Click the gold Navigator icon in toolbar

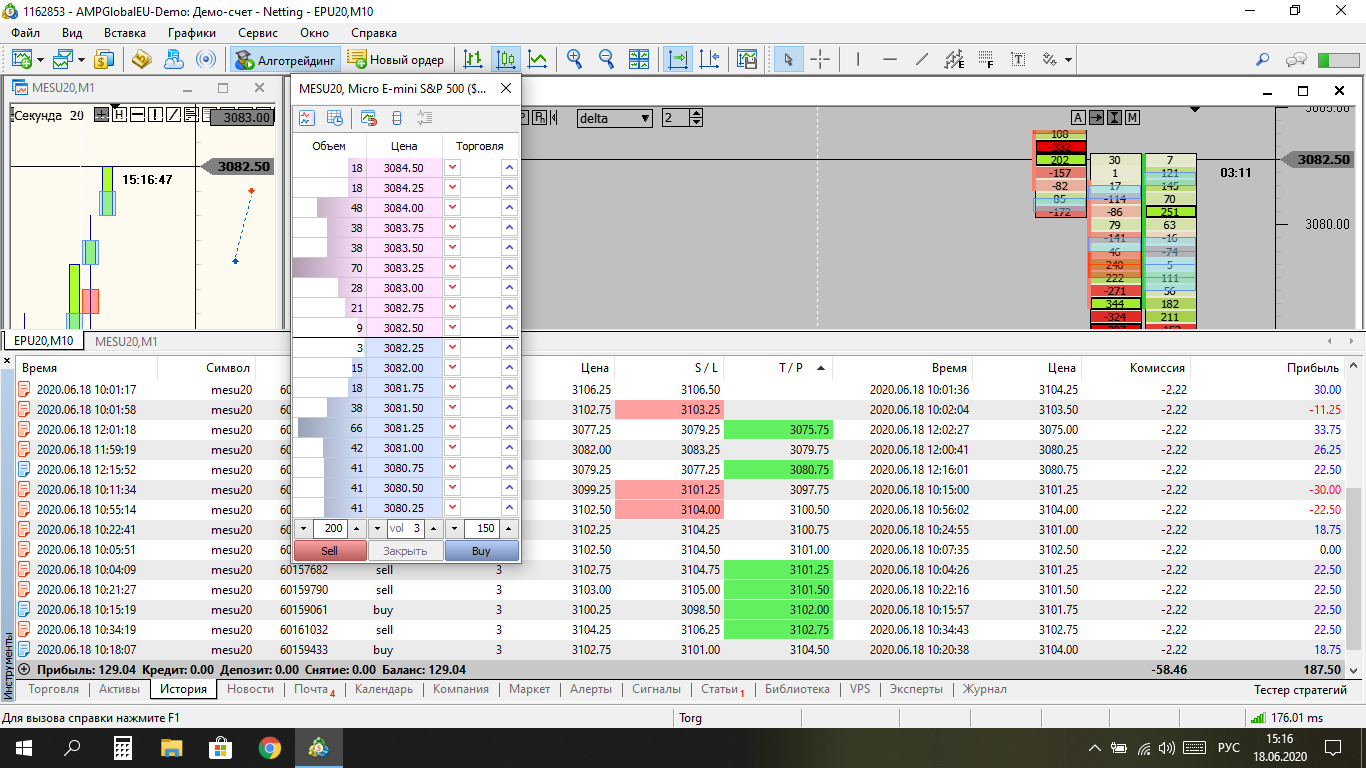[141, 59]
